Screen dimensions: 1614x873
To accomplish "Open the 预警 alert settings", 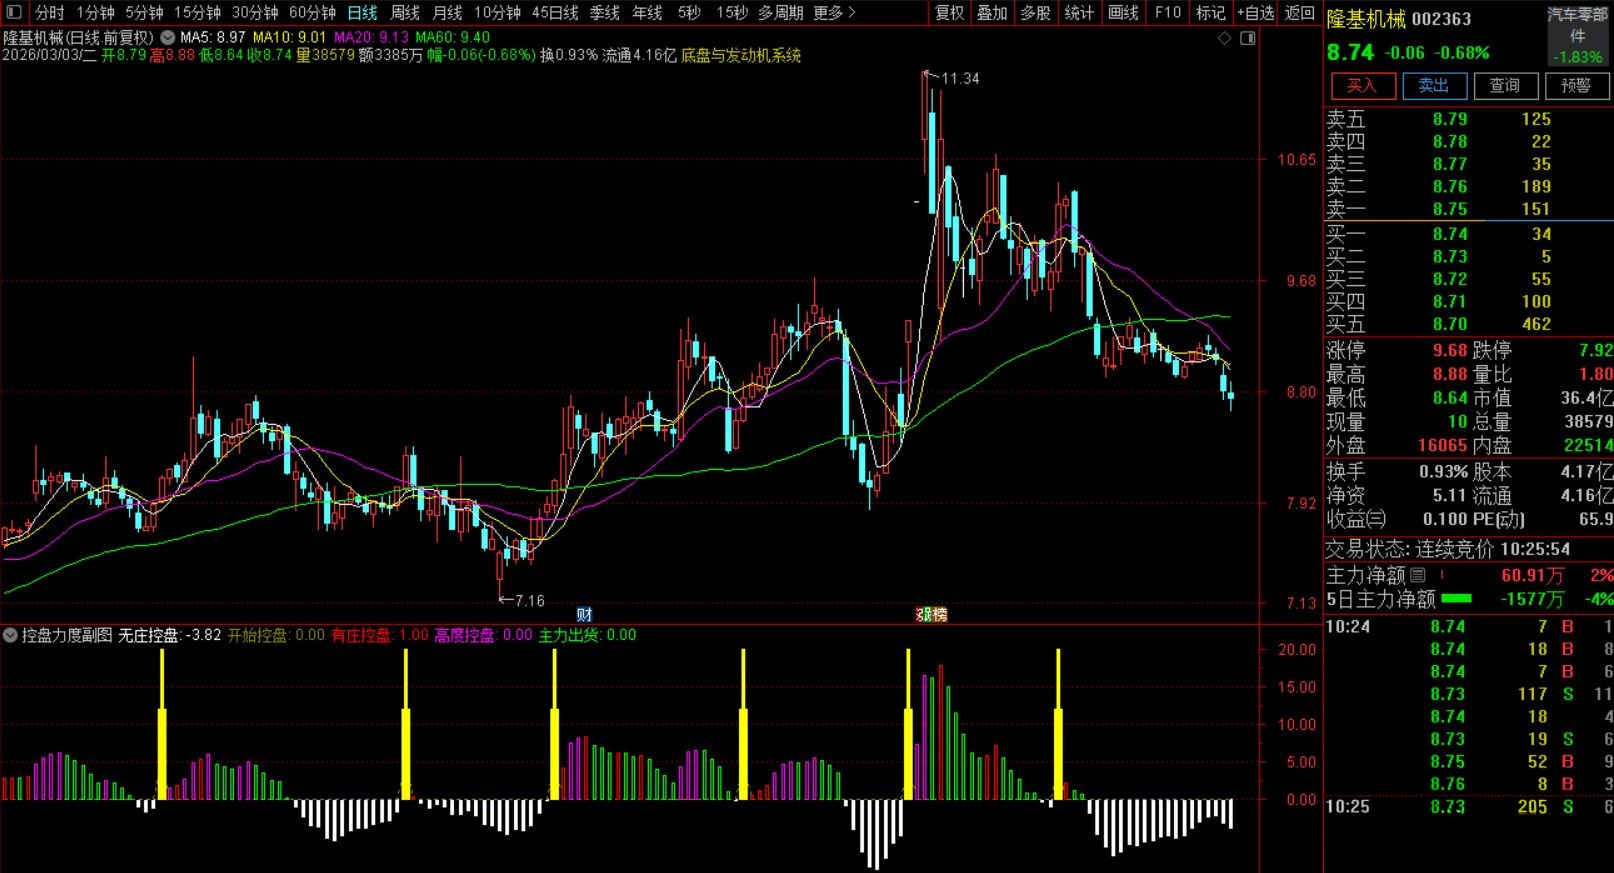I will tap(1575, 86).
